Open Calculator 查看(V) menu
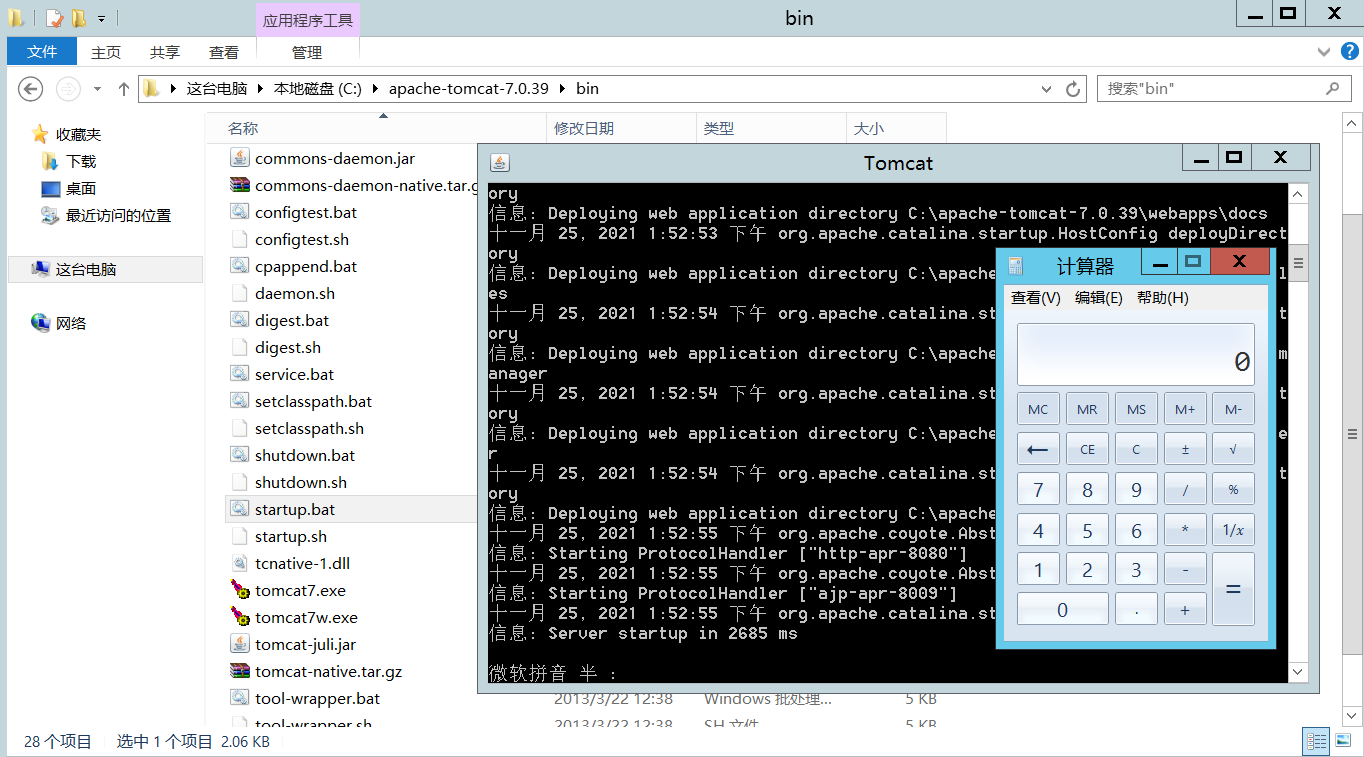 coord(1036,298)
